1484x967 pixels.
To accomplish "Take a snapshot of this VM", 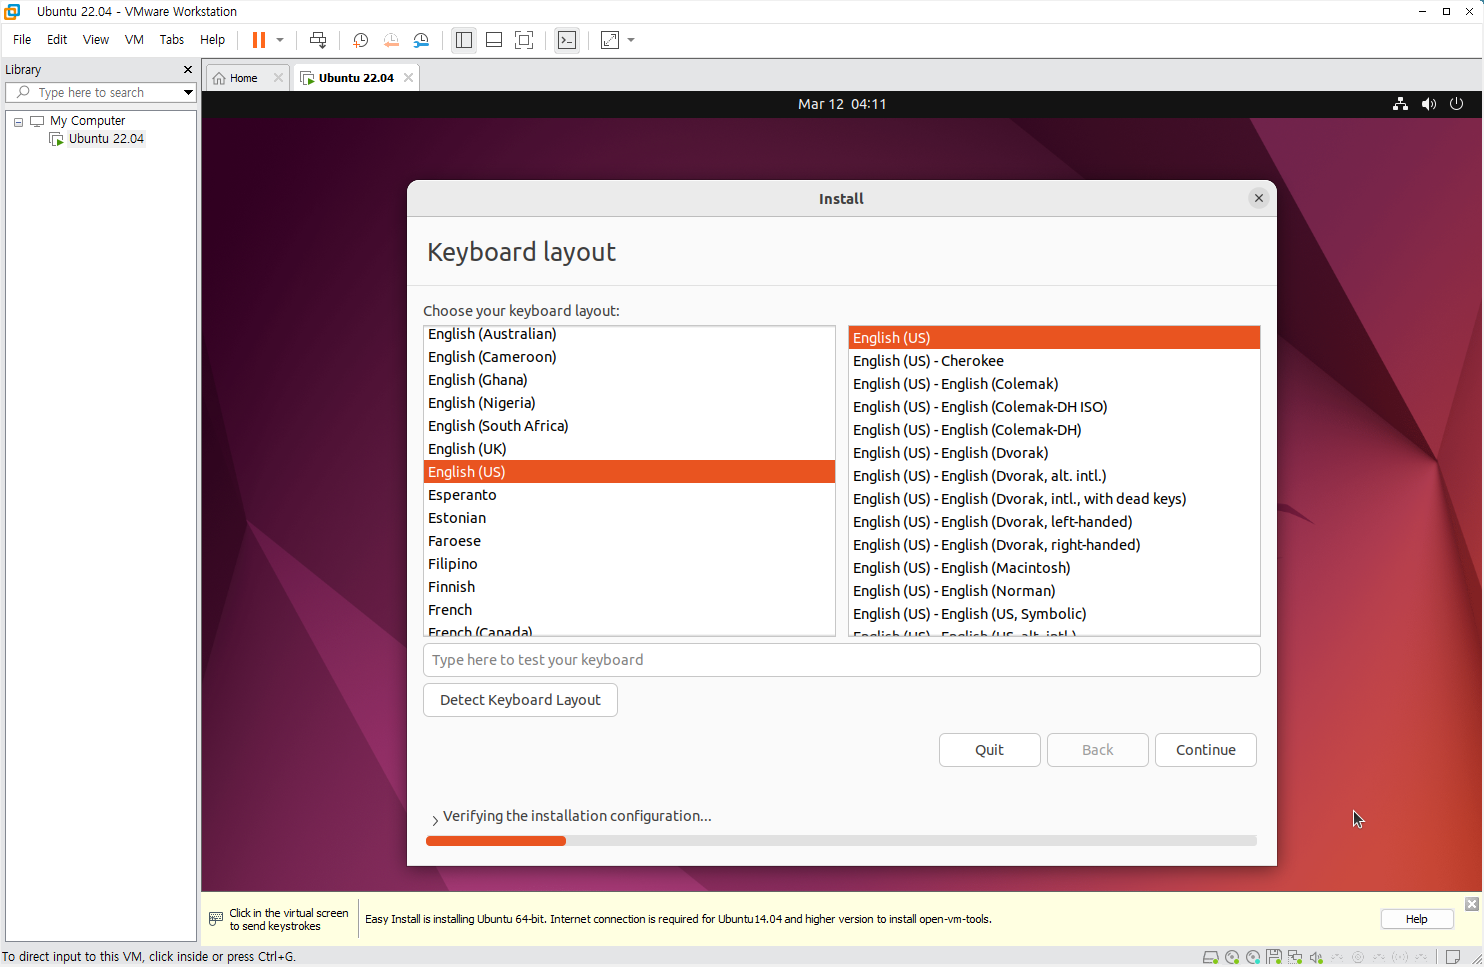I will [x=361, y=40].
